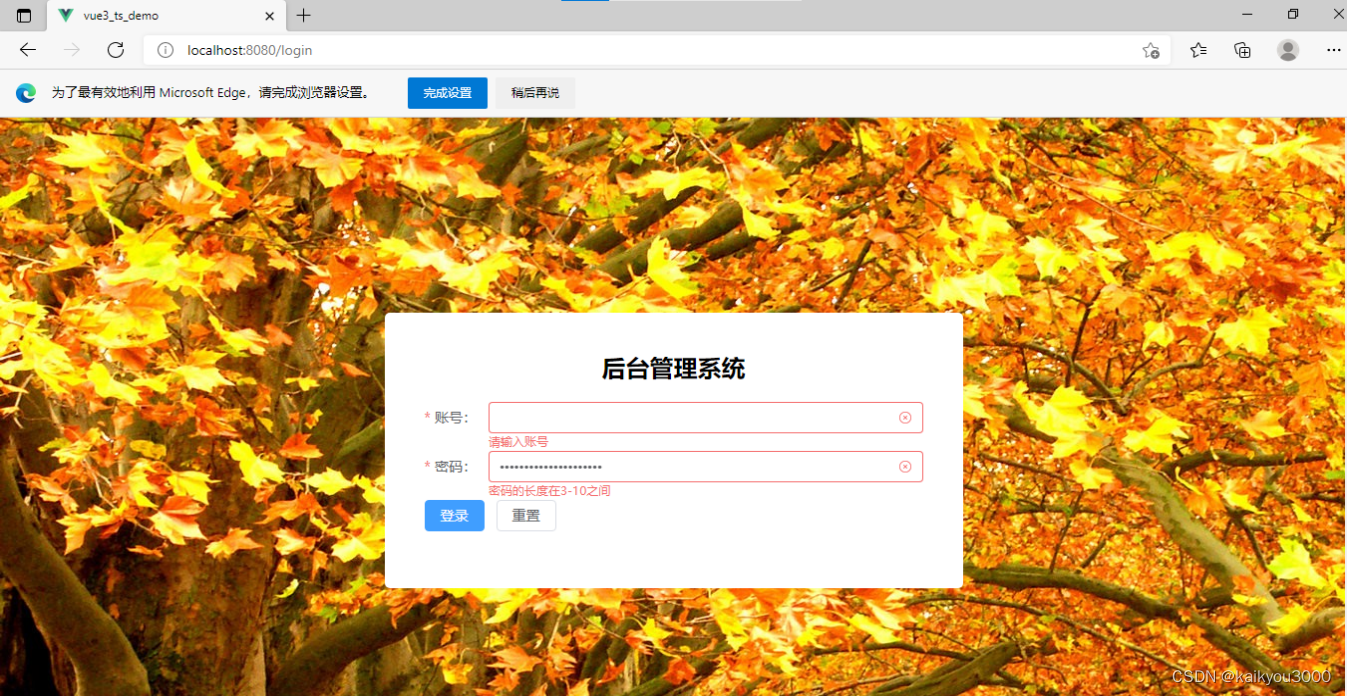Click the Edge logo in the notification bar
The image size is (1347, 696).
tap(24, 93)
